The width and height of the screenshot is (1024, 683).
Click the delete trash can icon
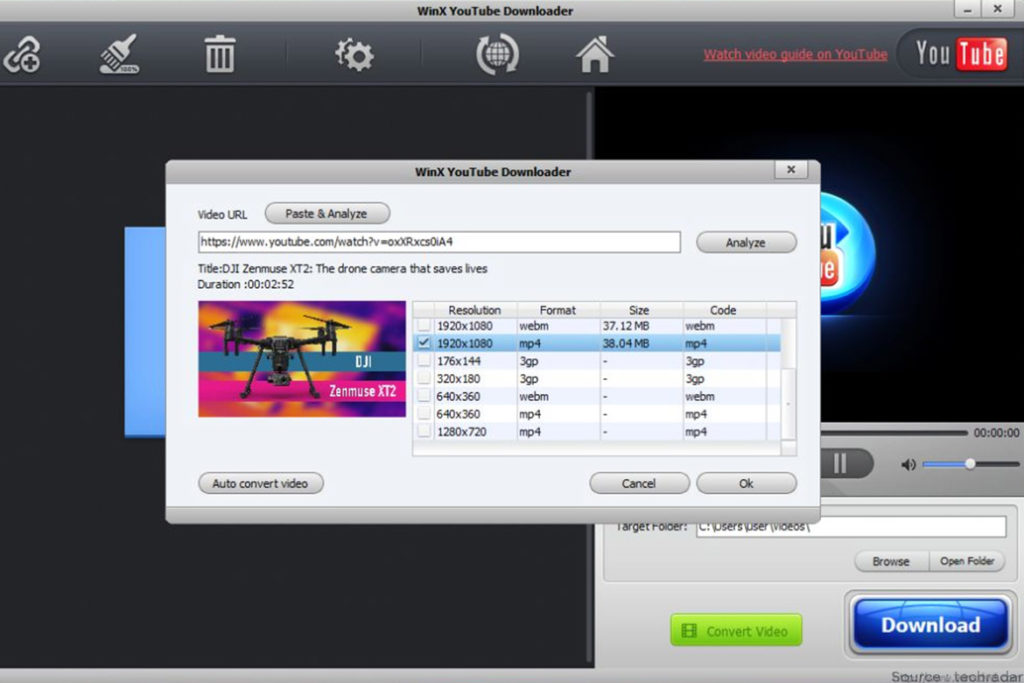click(219, 54)
